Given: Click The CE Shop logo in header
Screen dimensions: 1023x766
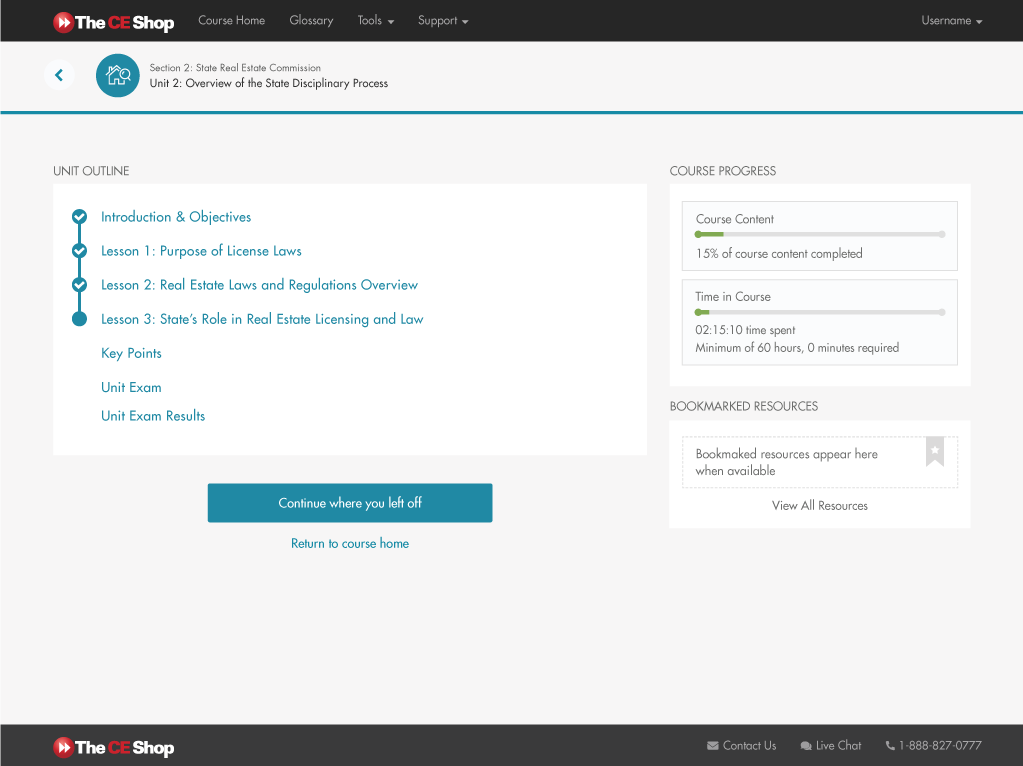Looking at the screenshot, I should [x=114, y=22].
